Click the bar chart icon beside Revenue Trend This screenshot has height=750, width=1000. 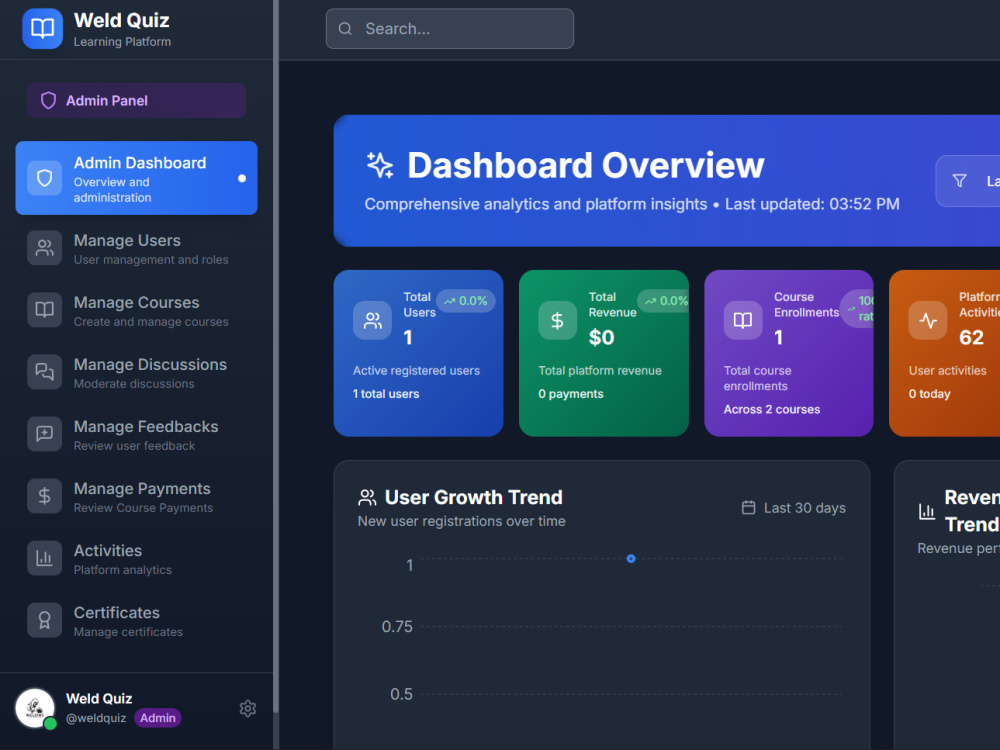click(x=927, y=511)
